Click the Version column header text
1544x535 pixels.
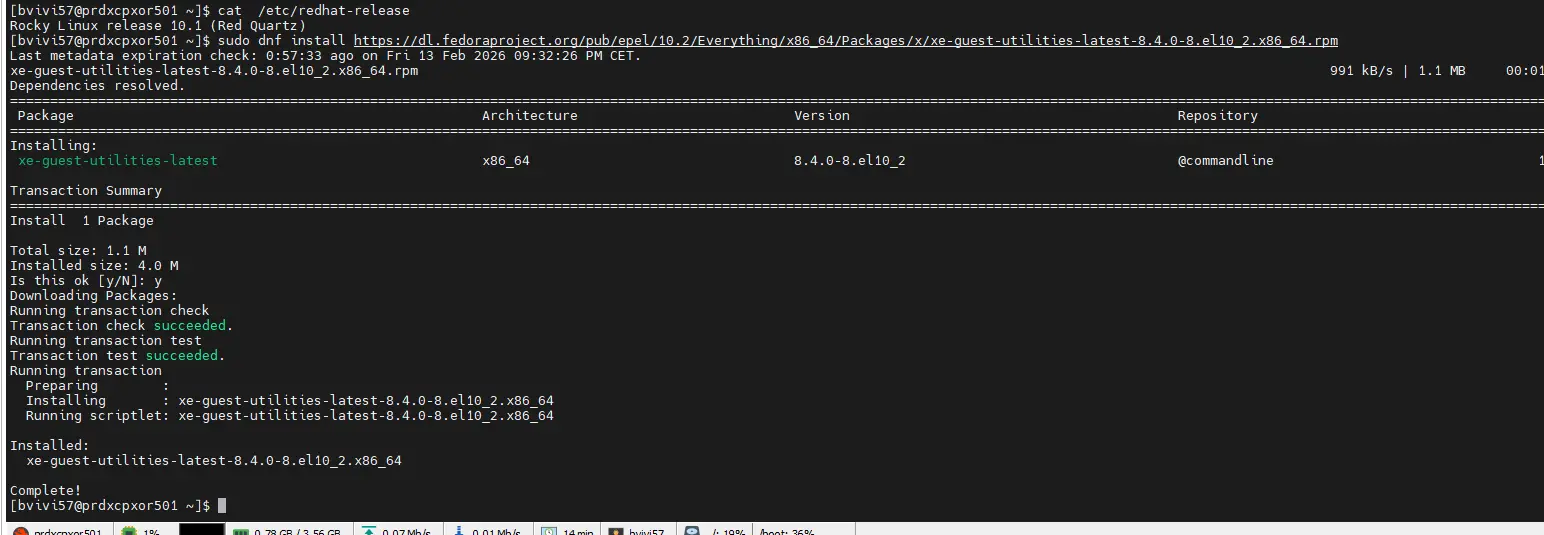(x=821, y=116)
